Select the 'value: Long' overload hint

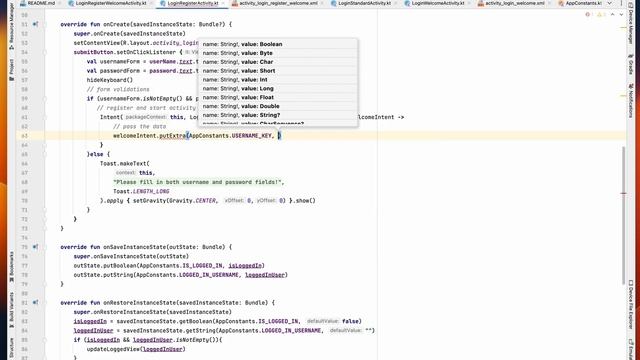[278, 89]
